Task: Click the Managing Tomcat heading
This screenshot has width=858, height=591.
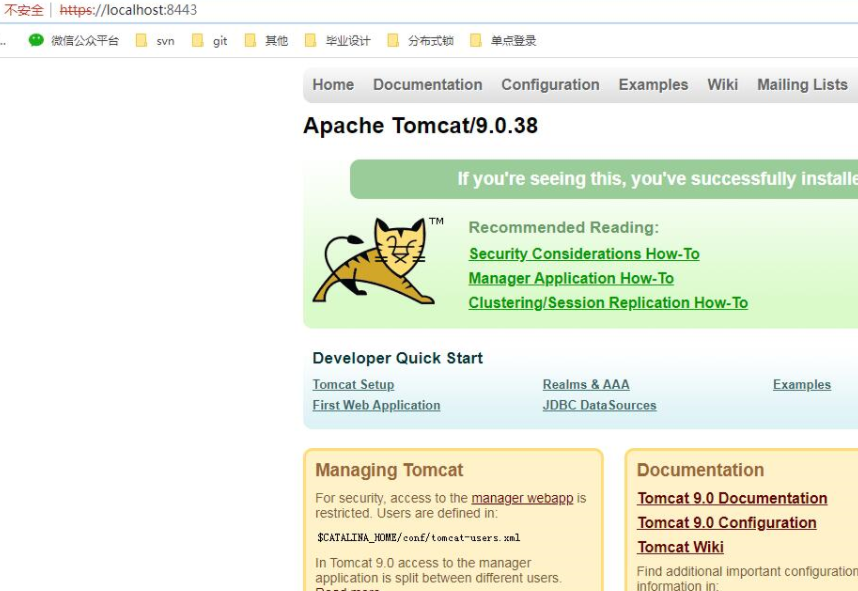Action: click(x=389, y=470)
